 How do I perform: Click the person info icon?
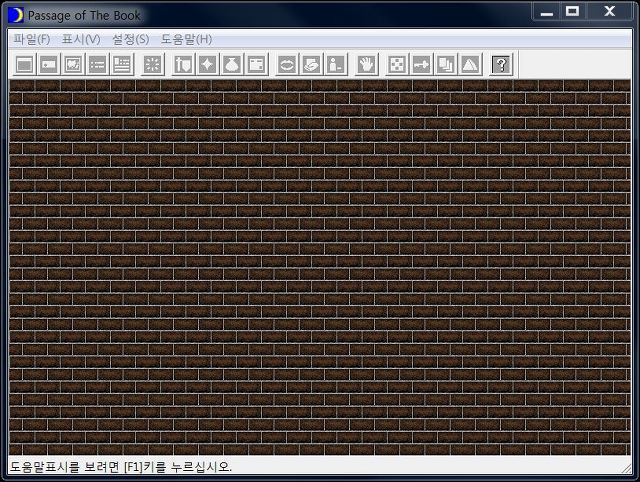click(336, 64)
